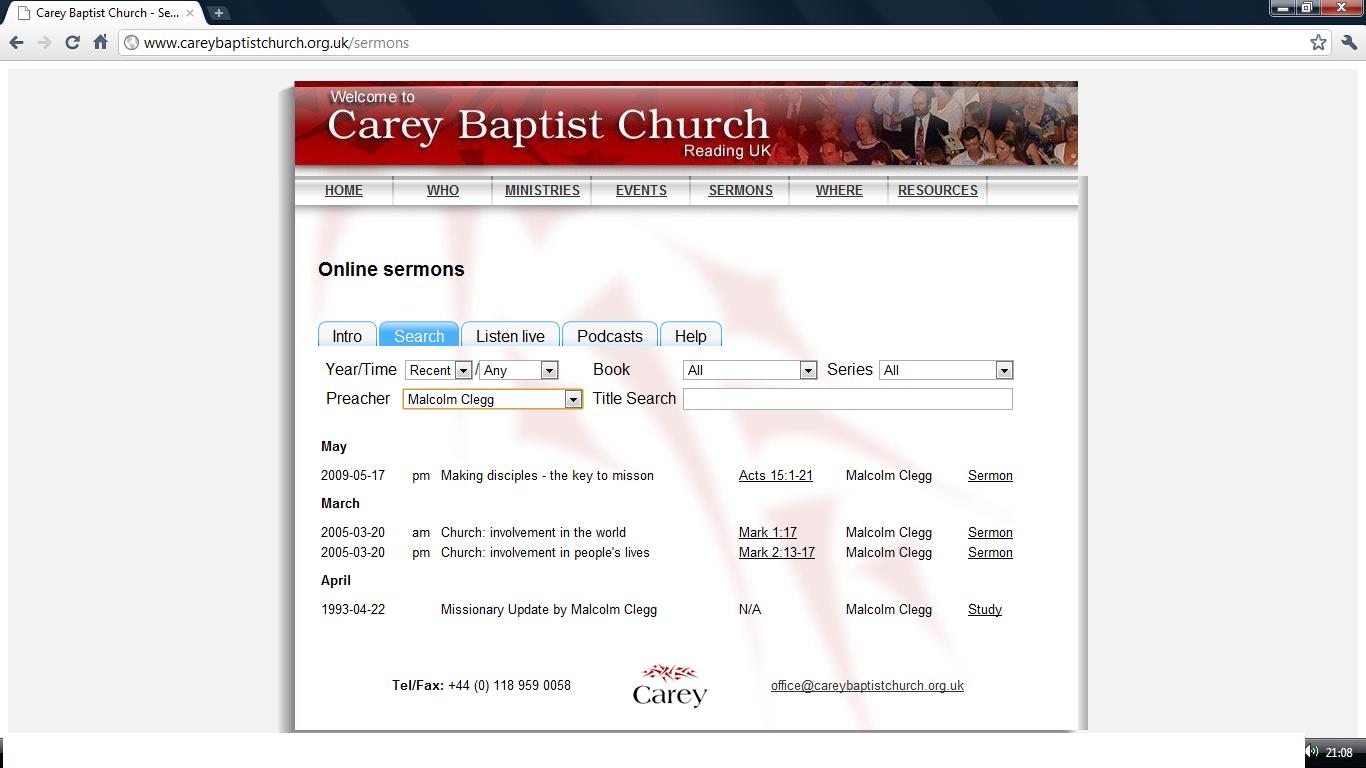Click the telephone number +44 (0) 118 959 0058
This screenshot has width=1366, height=768.
click(509, 686)
